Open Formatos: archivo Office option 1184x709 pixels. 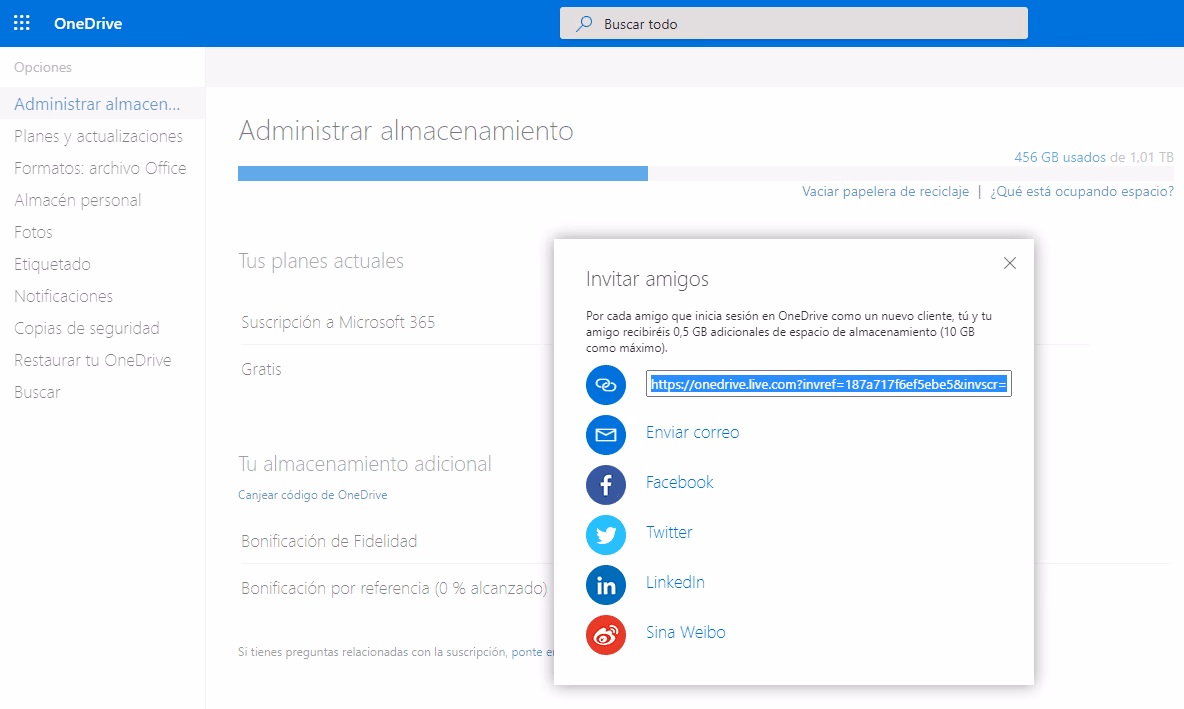(x=102, y=168)
